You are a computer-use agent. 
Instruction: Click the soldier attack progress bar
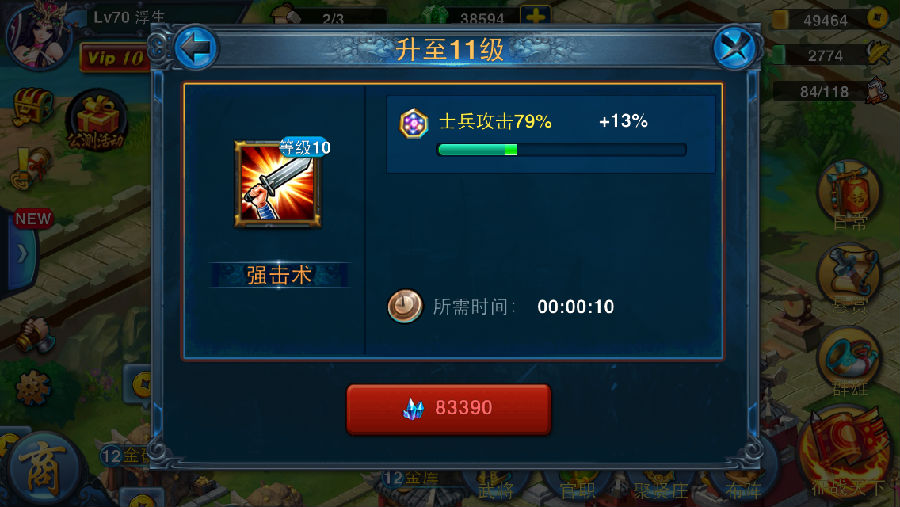pos(561,150)
